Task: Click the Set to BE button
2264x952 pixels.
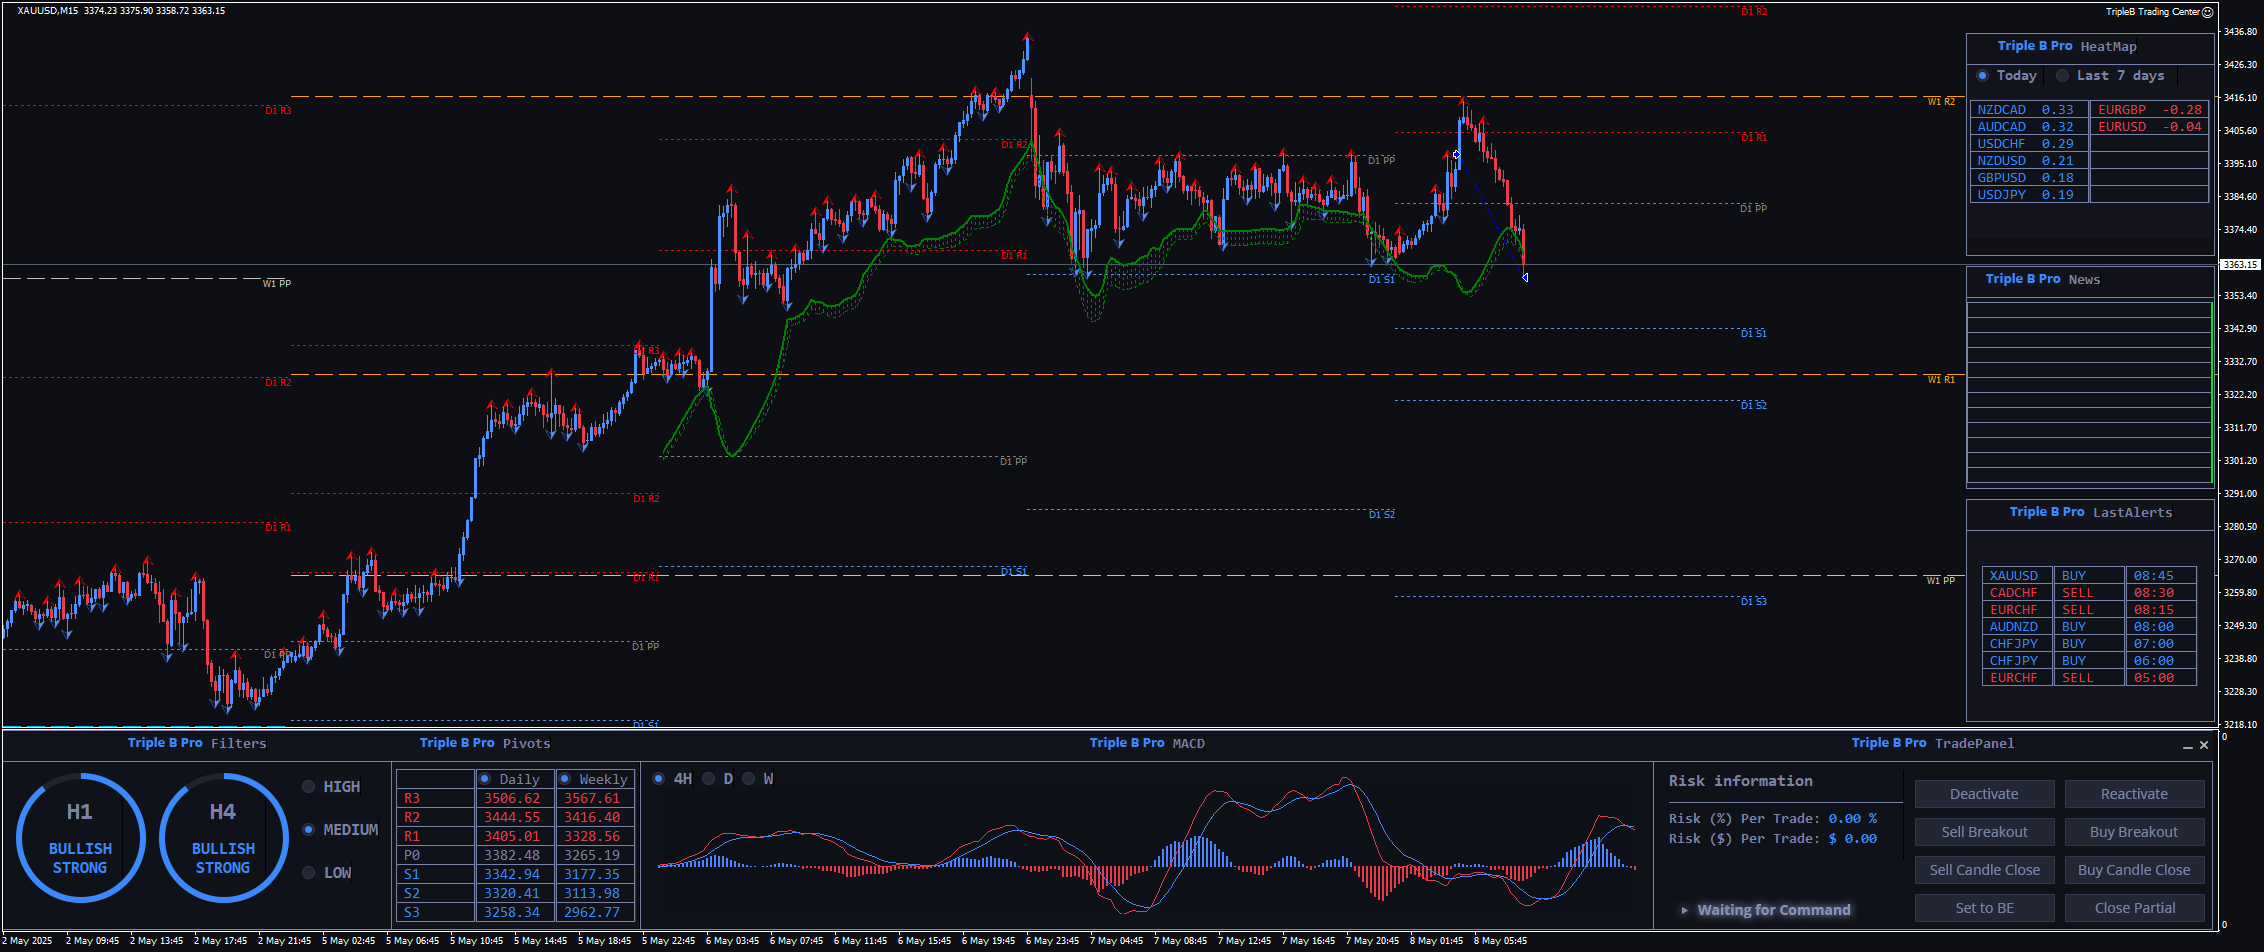Action: pyautogui.click(x=1984, y=908)
